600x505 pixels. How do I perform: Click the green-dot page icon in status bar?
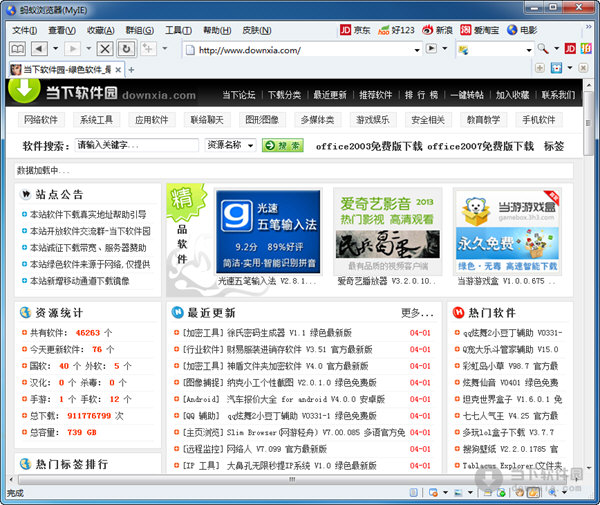501,493
